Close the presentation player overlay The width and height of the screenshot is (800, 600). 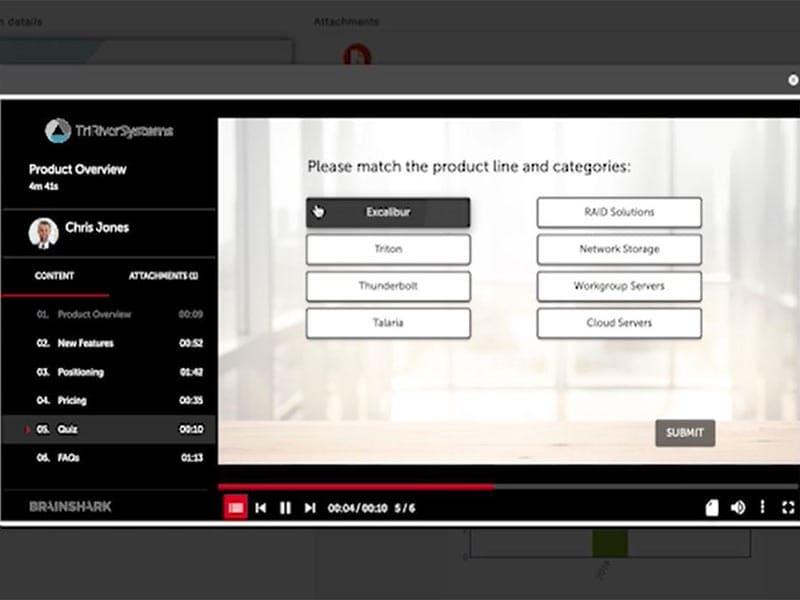click(793, 80)
